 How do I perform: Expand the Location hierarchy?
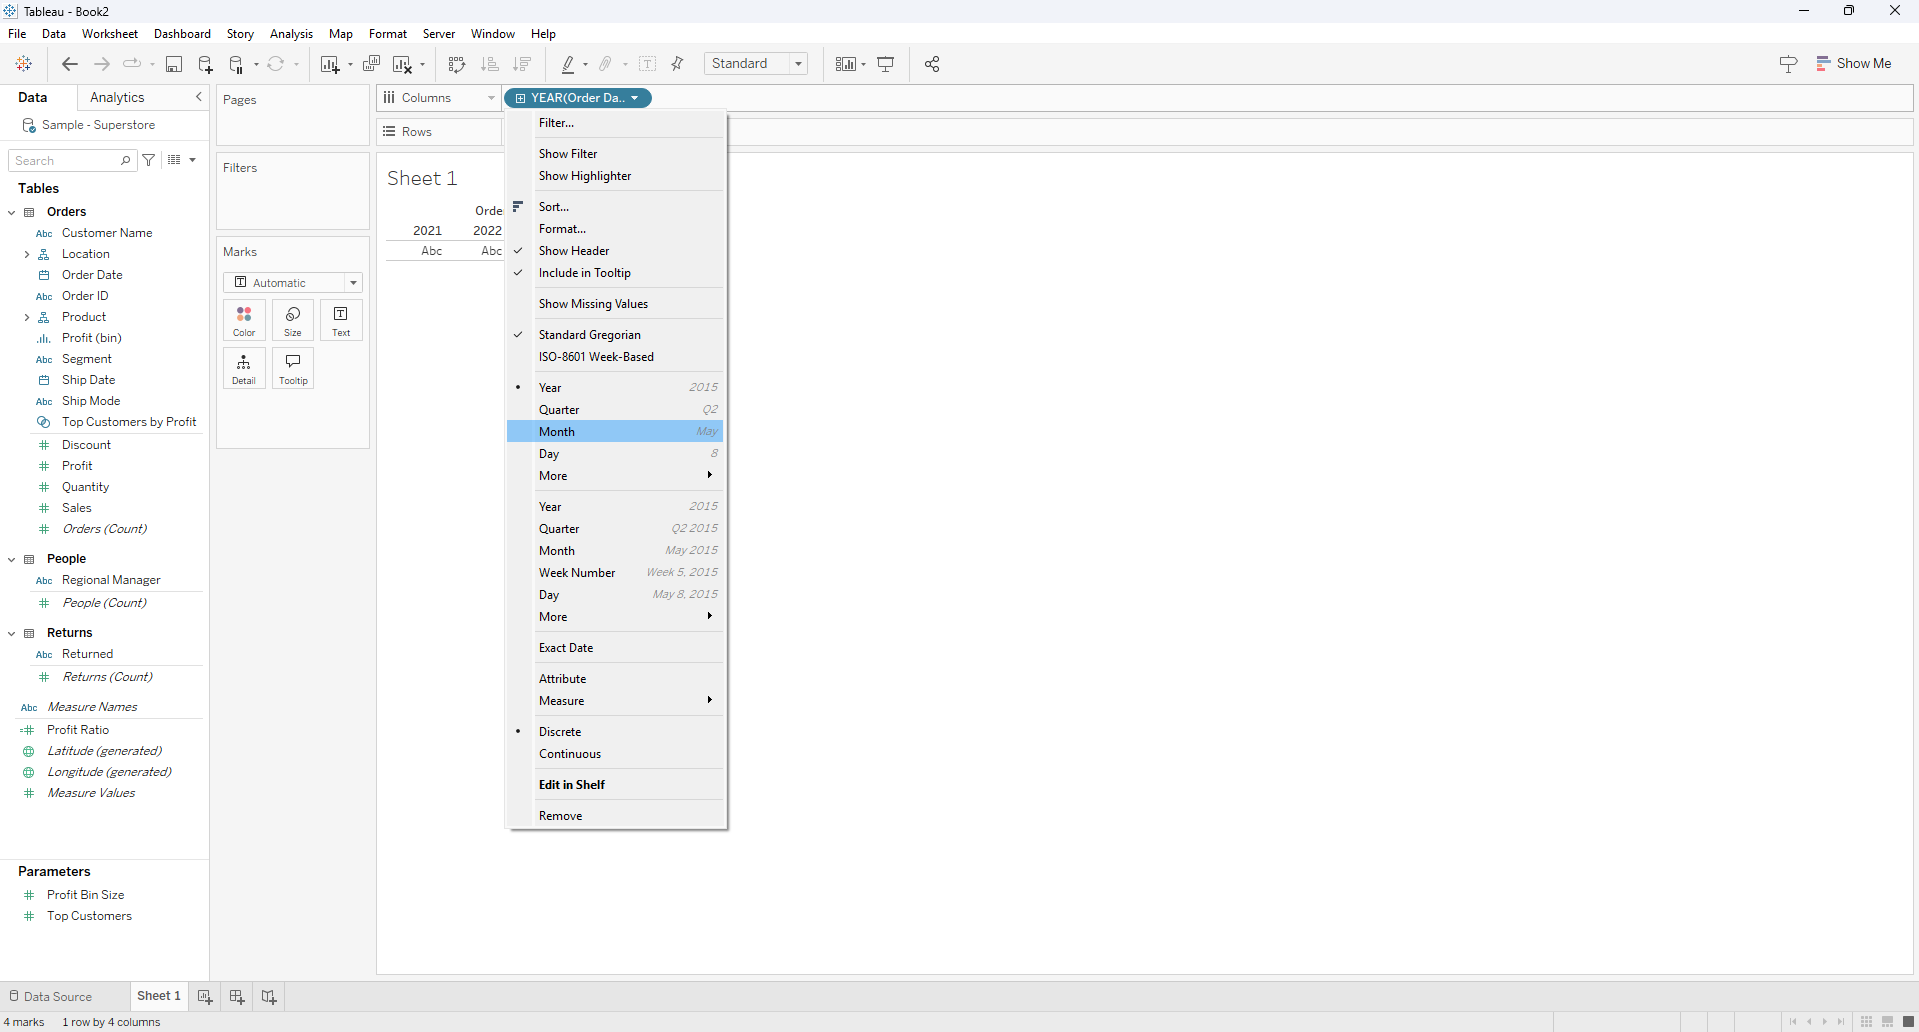pyautogui.click(x=27, y=254)
